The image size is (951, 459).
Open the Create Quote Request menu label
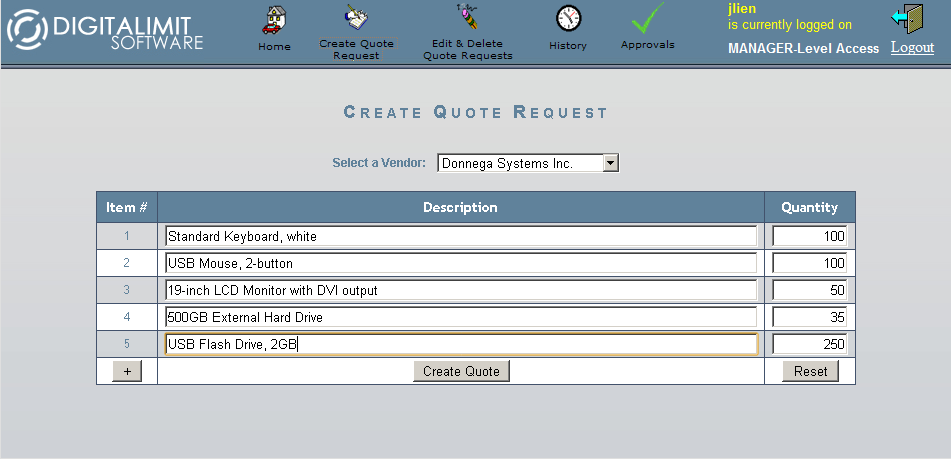[x=357, y=50]
